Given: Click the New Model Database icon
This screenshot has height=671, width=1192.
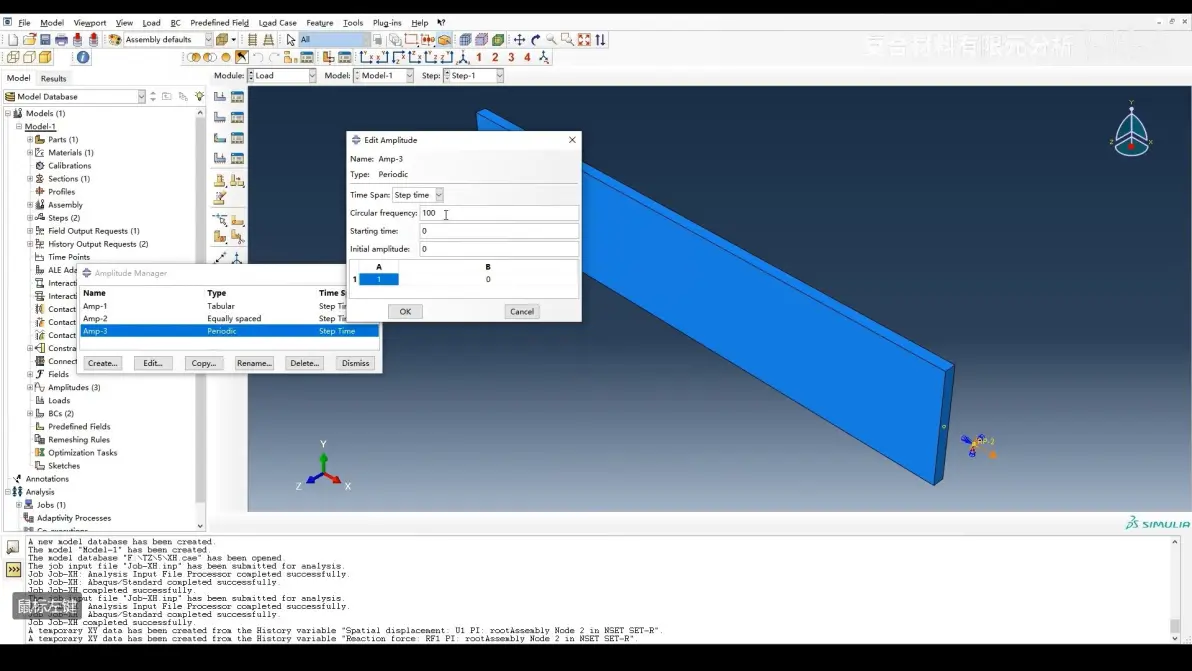Looking at the screenshot, I should 13,40.
